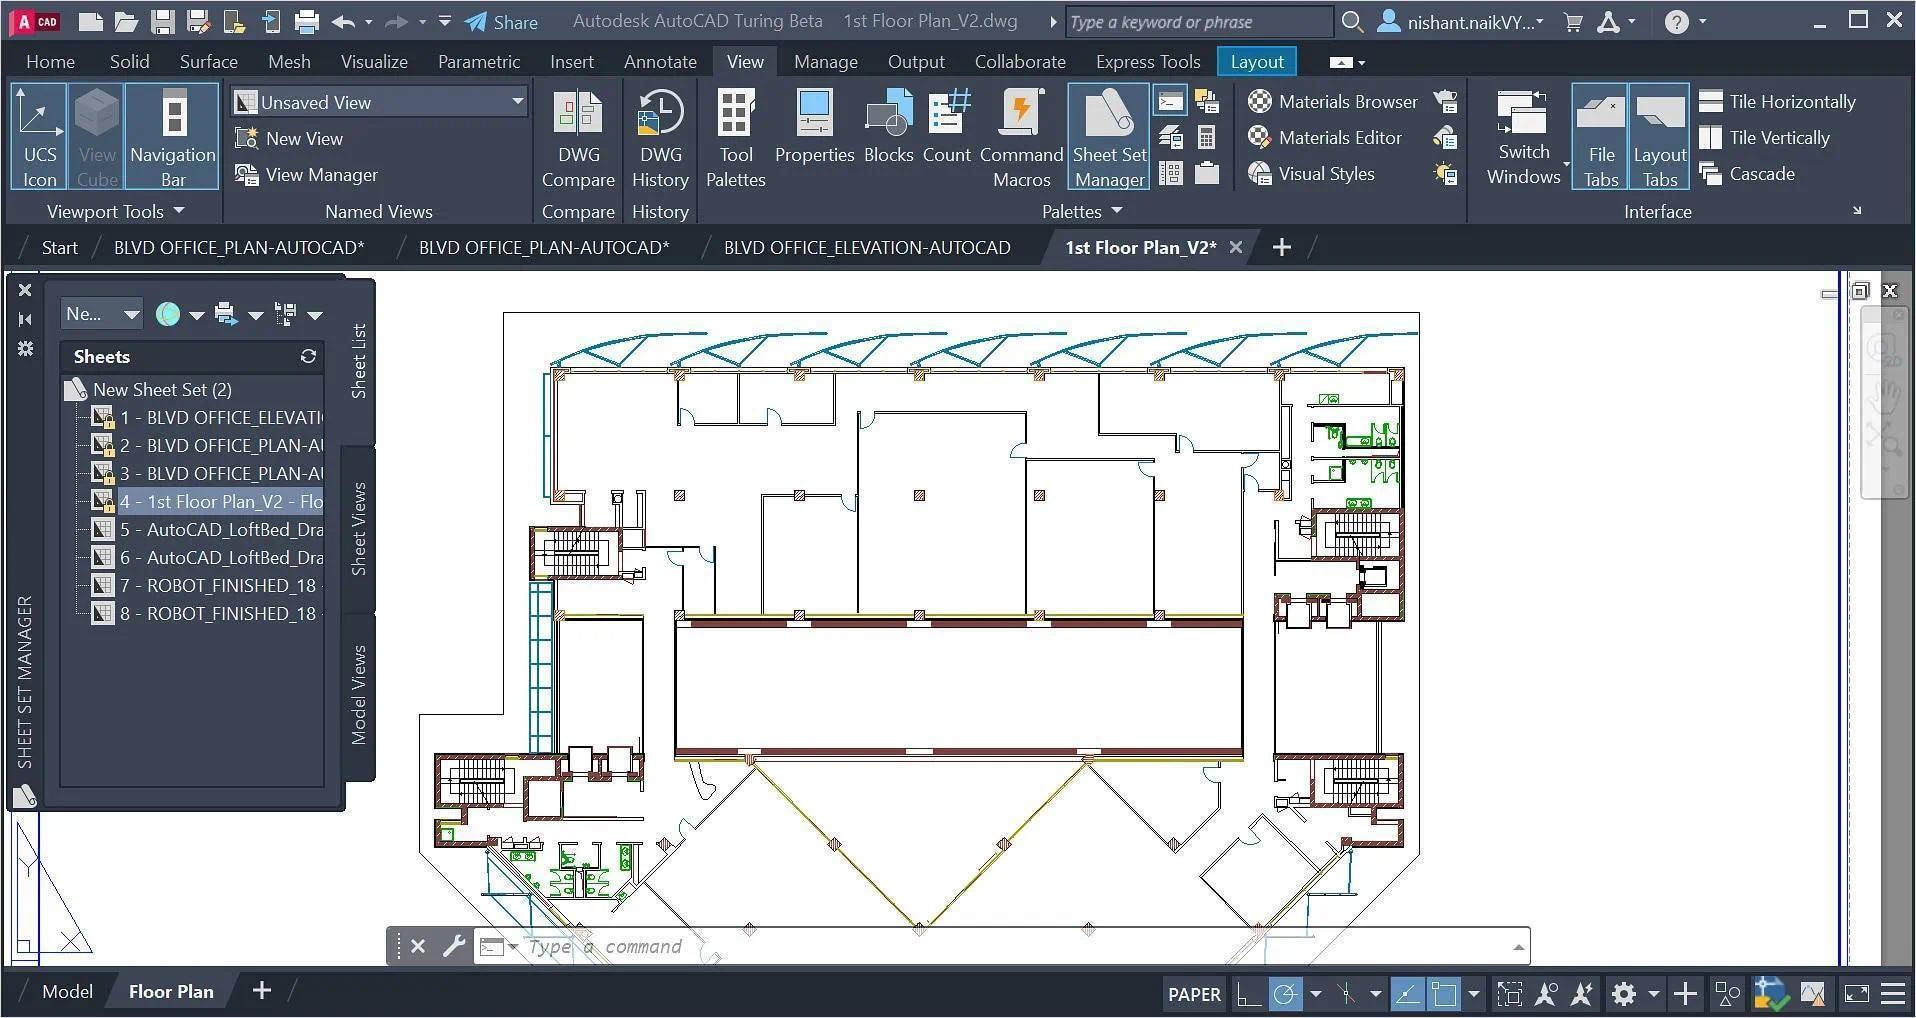The width and height of the screenshot is (1916, 1018).
Task: Toggle the Navigation Bar visibility
Action: coord(173,137)
